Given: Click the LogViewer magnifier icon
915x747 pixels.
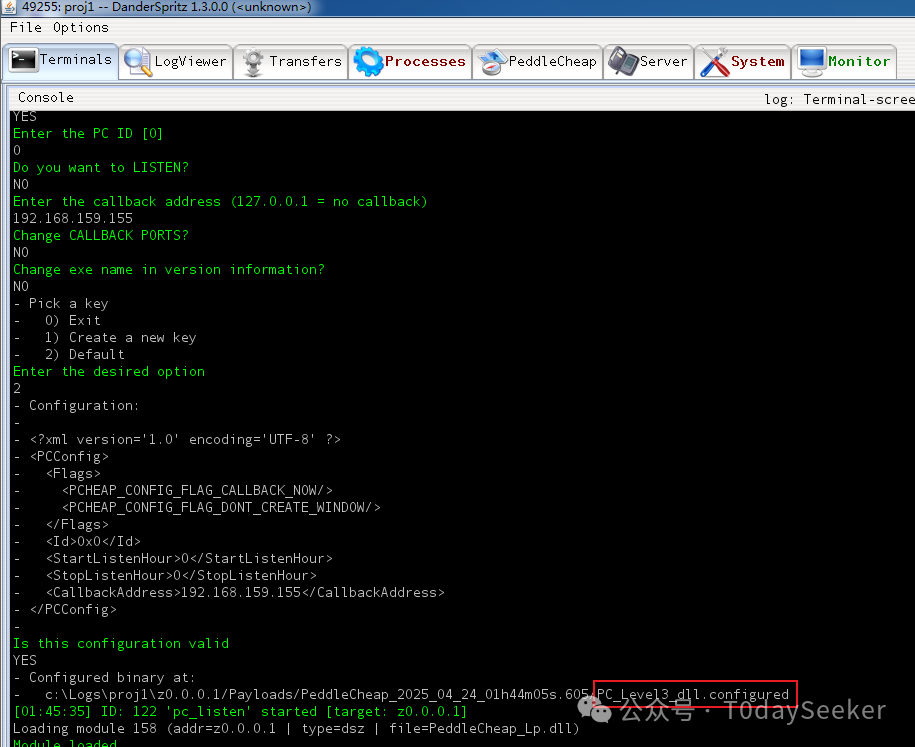Looking at the screenshot, I should (x=138, y=61).
